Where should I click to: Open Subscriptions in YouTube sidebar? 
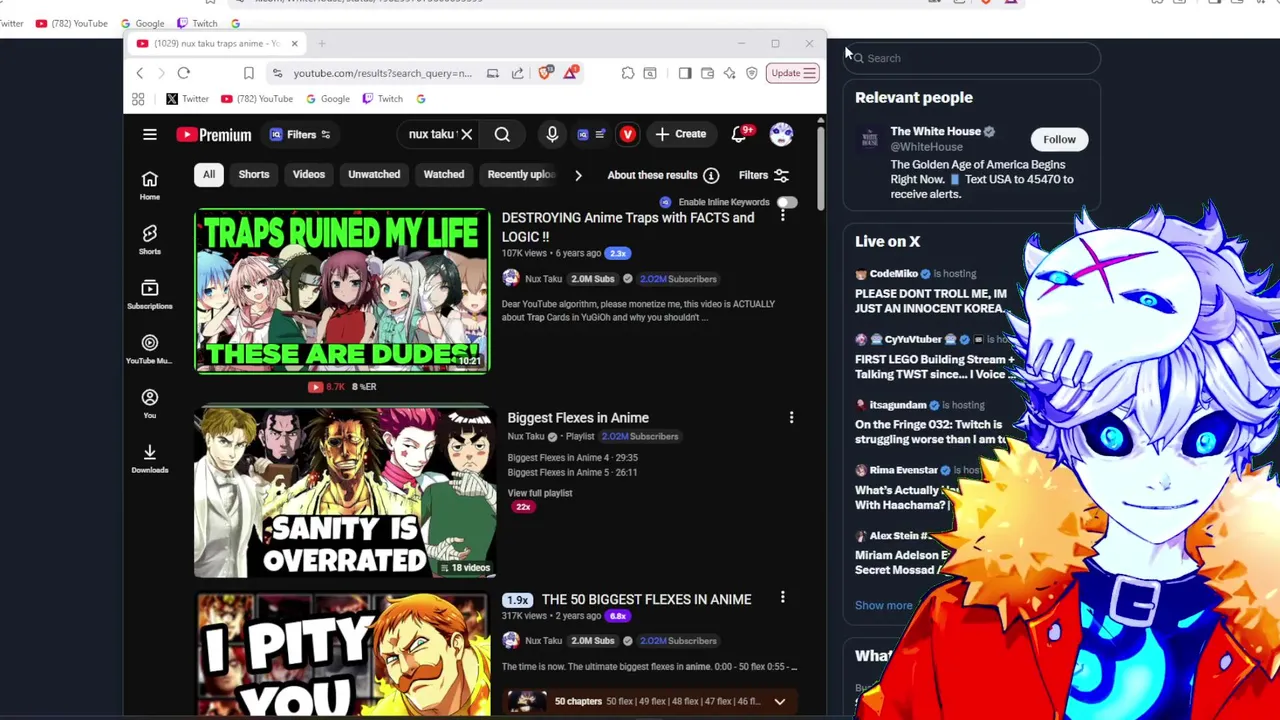tap(149, 294)
